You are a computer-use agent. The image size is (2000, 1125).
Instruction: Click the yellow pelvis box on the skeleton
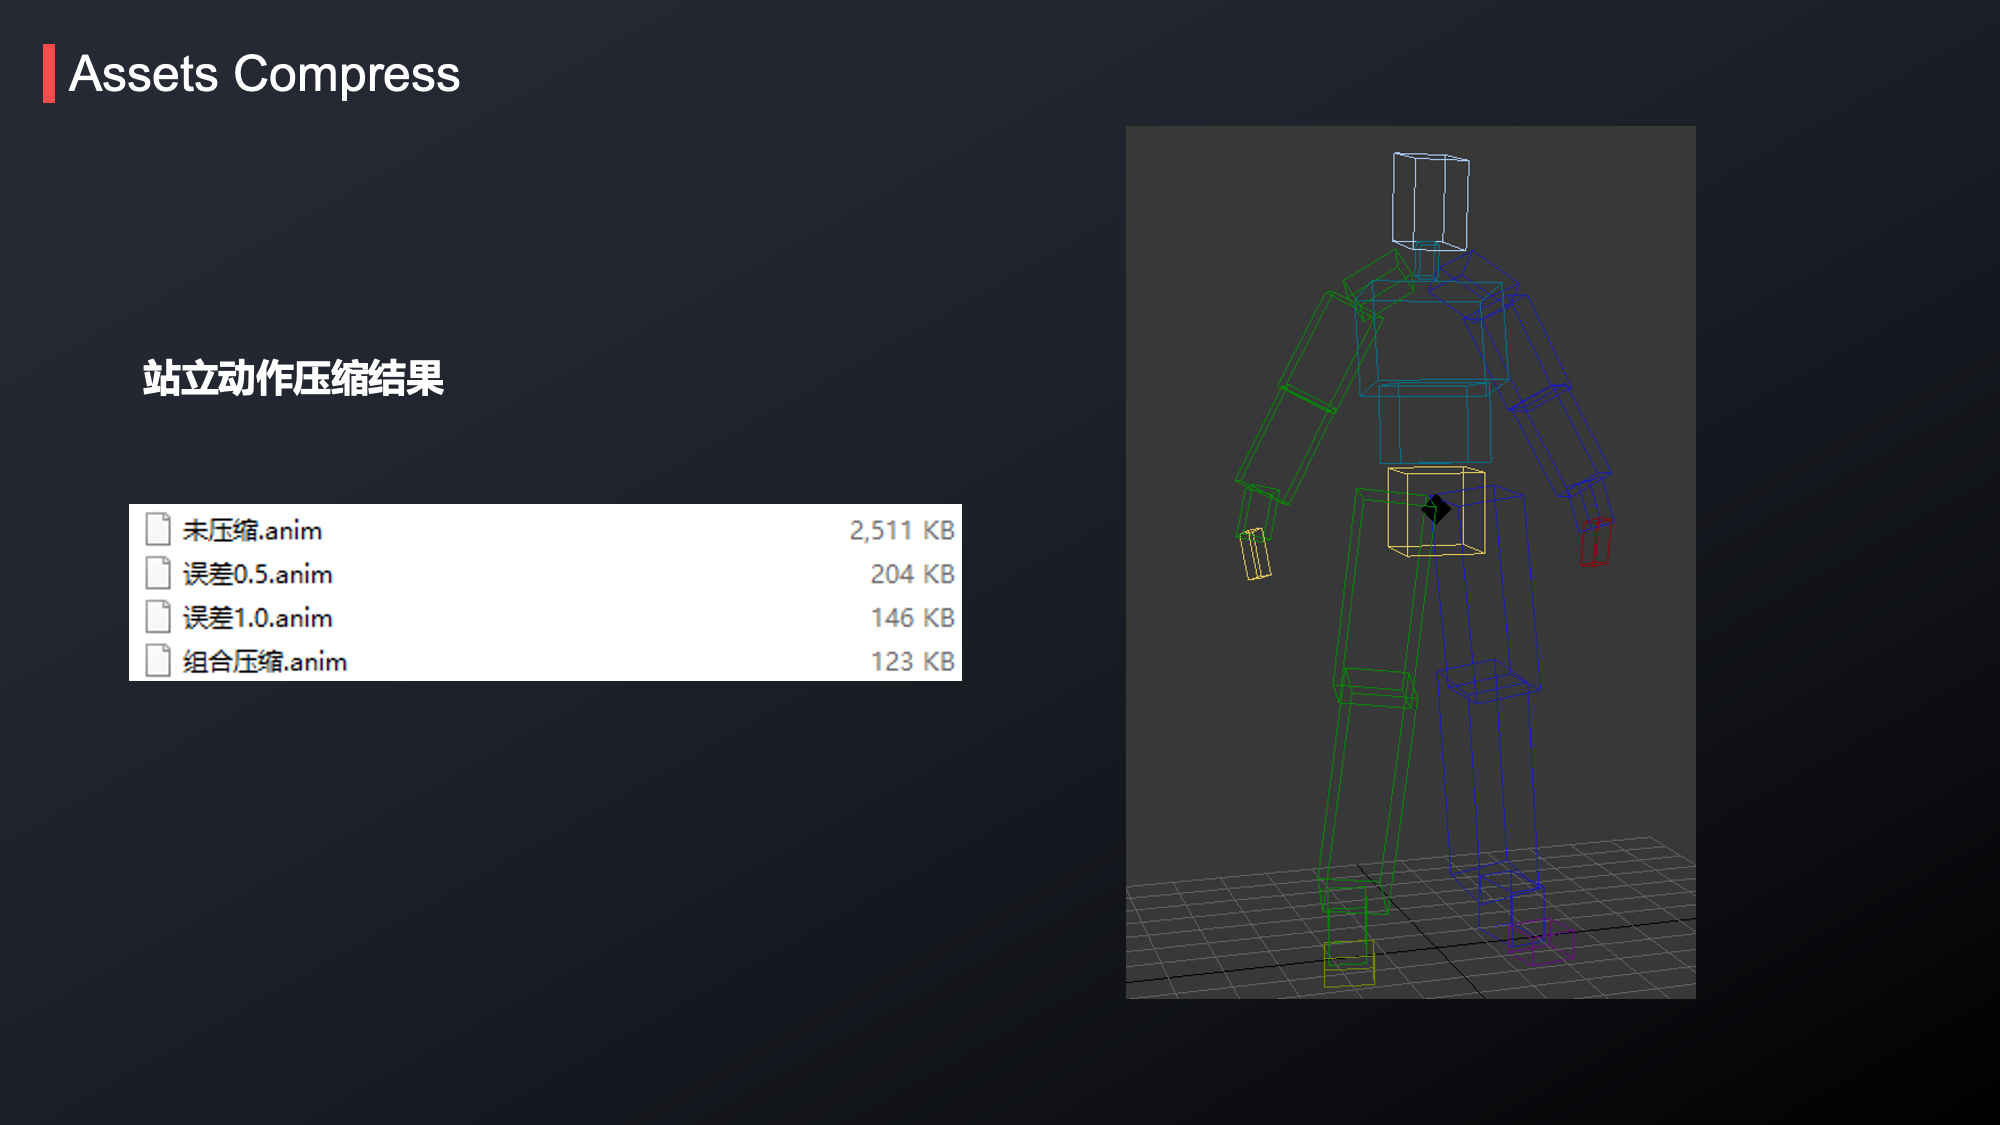click(1436, 511)
